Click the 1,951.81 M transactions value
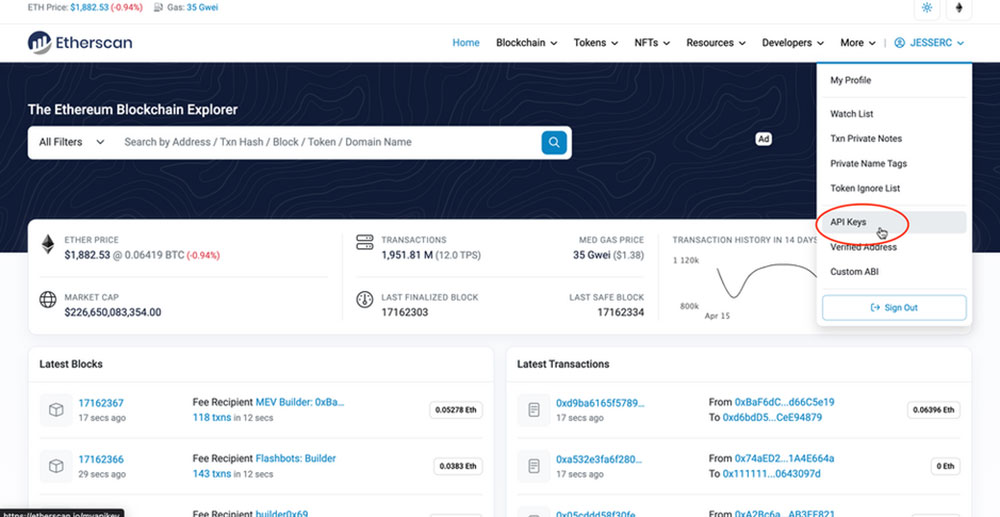 coord(408,255)
